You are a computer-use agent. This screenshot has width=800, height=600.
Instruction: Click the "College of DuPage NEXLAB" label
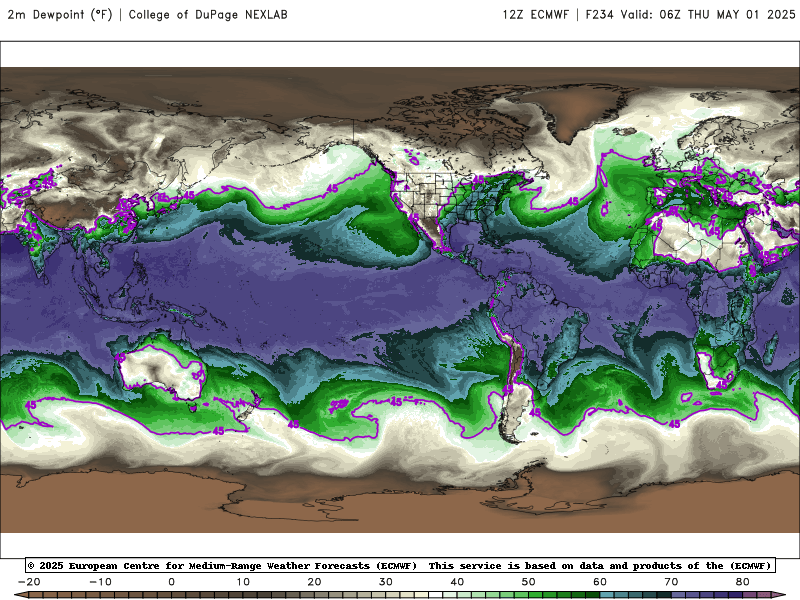[208, 15]
